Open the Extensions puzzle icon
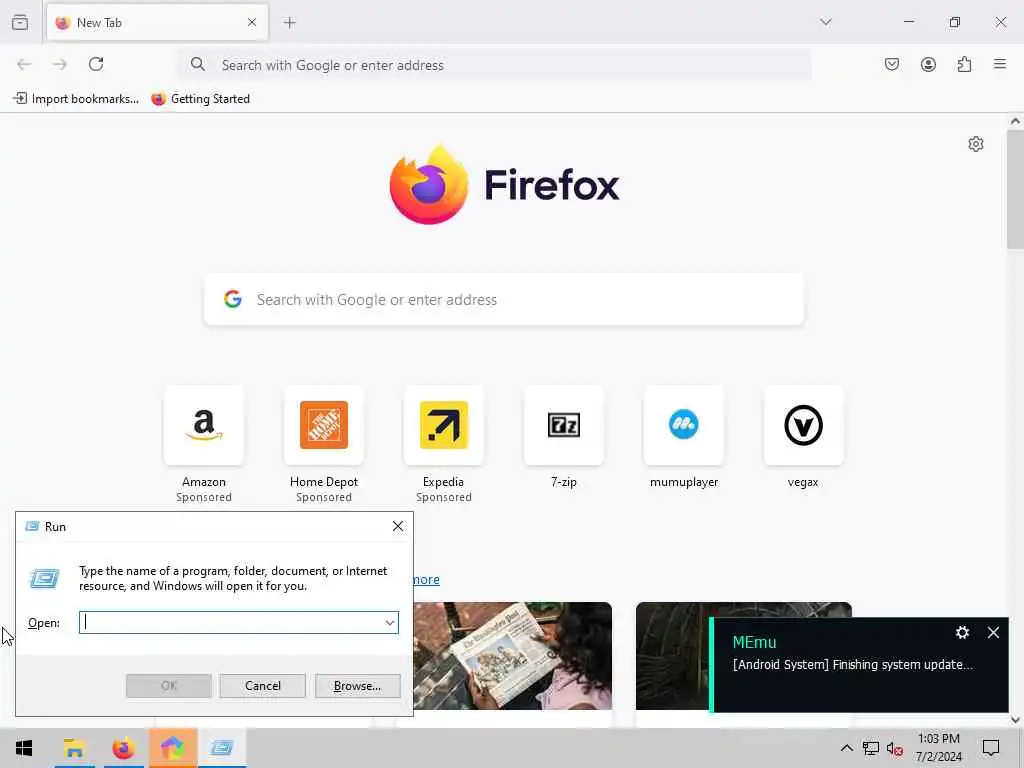1024x768 pixels. point(964,64)
